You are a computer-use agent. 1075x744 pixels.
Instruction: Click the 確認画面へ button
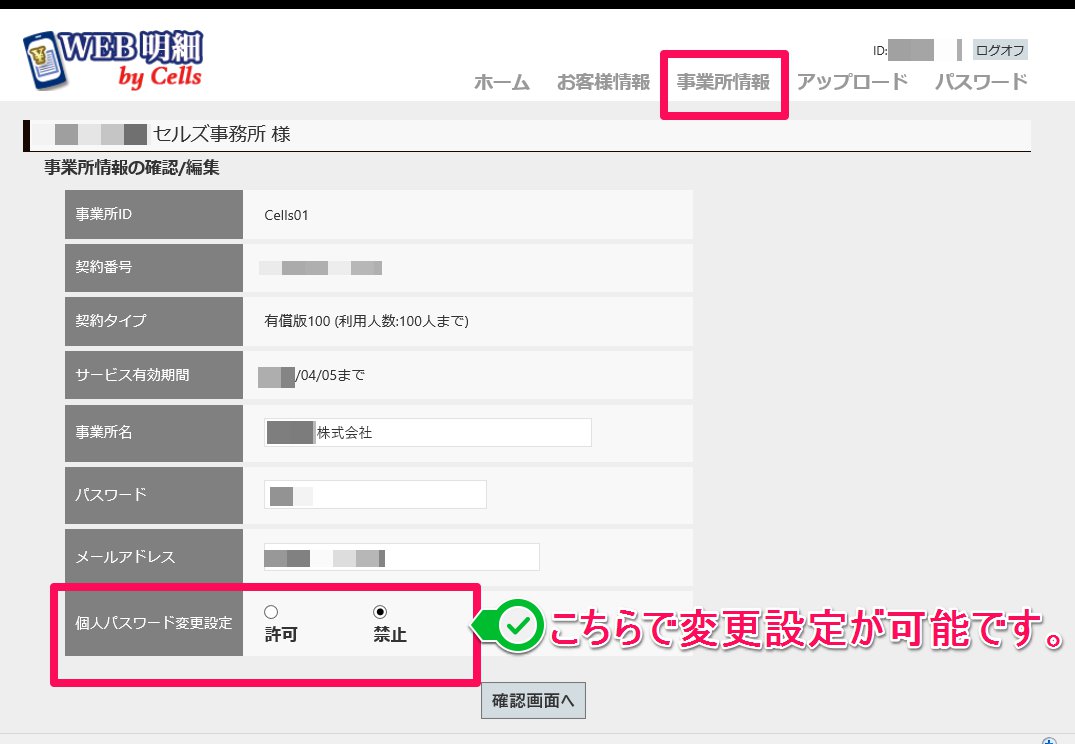point(533,700)
